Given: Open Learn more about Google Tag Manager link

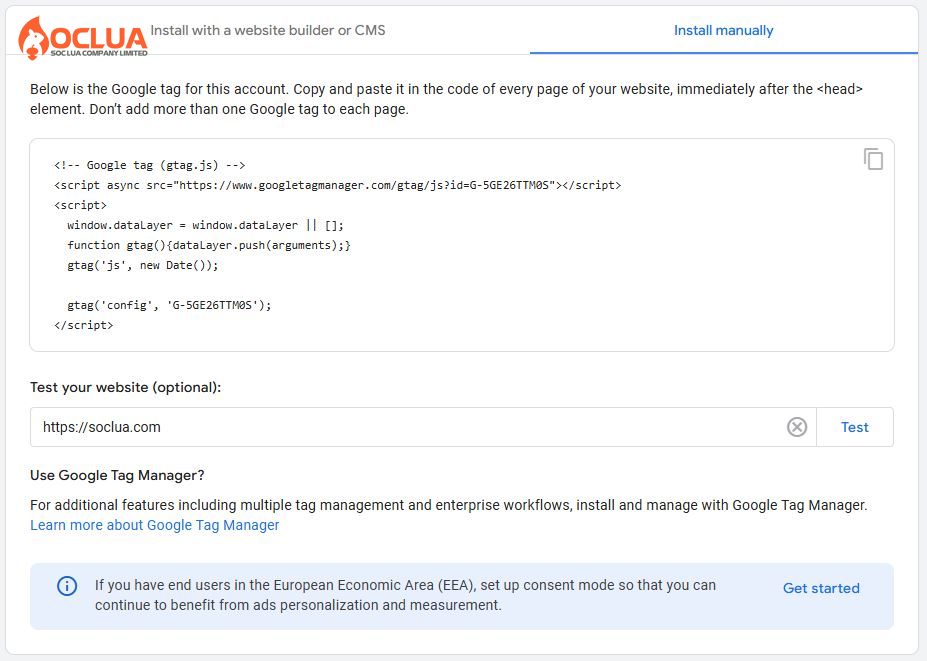Looking at the screenshot, I should point(155,525).
